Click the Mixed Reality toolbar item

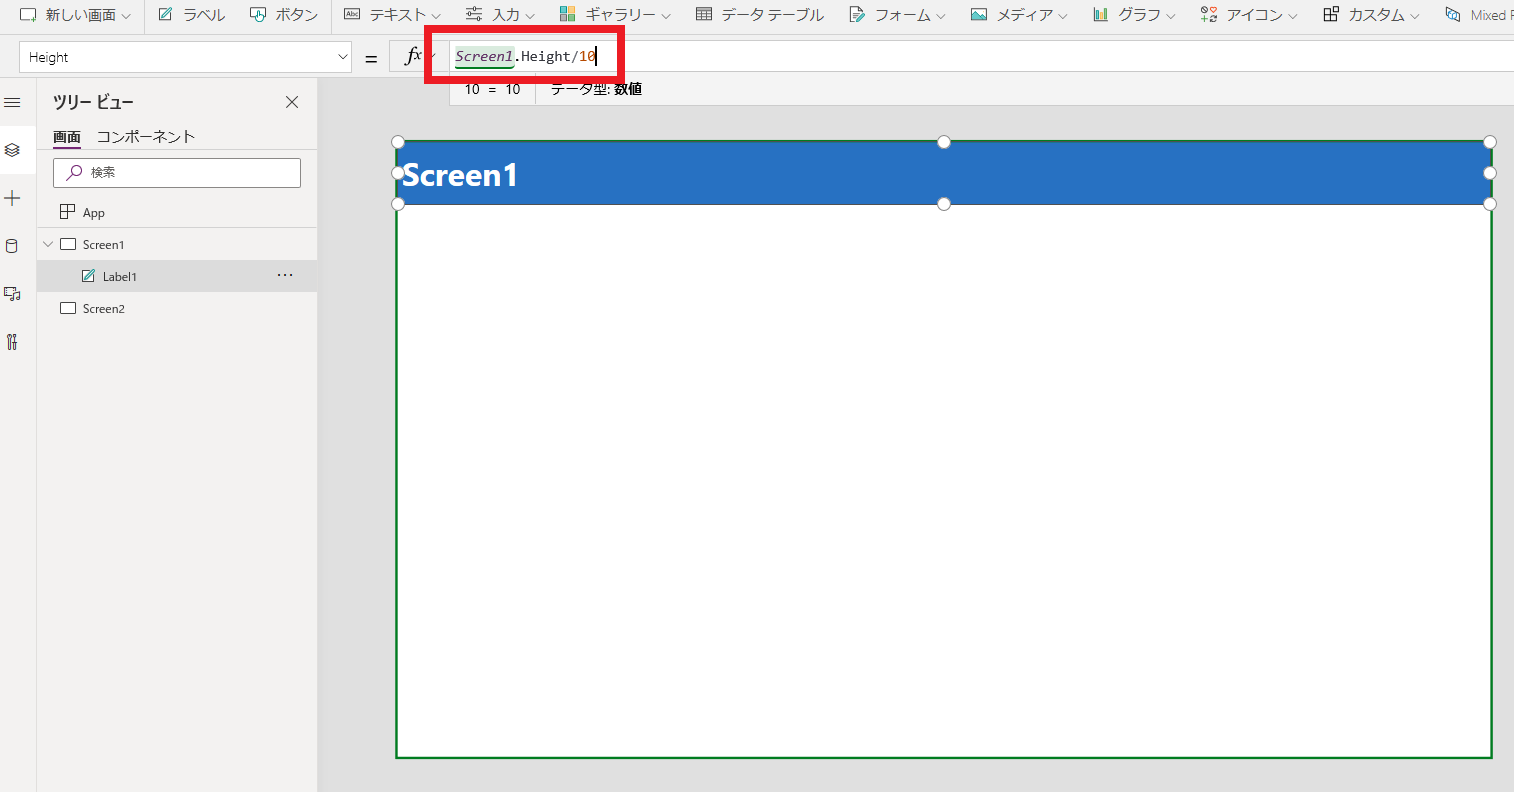[x=1478, y=15]
